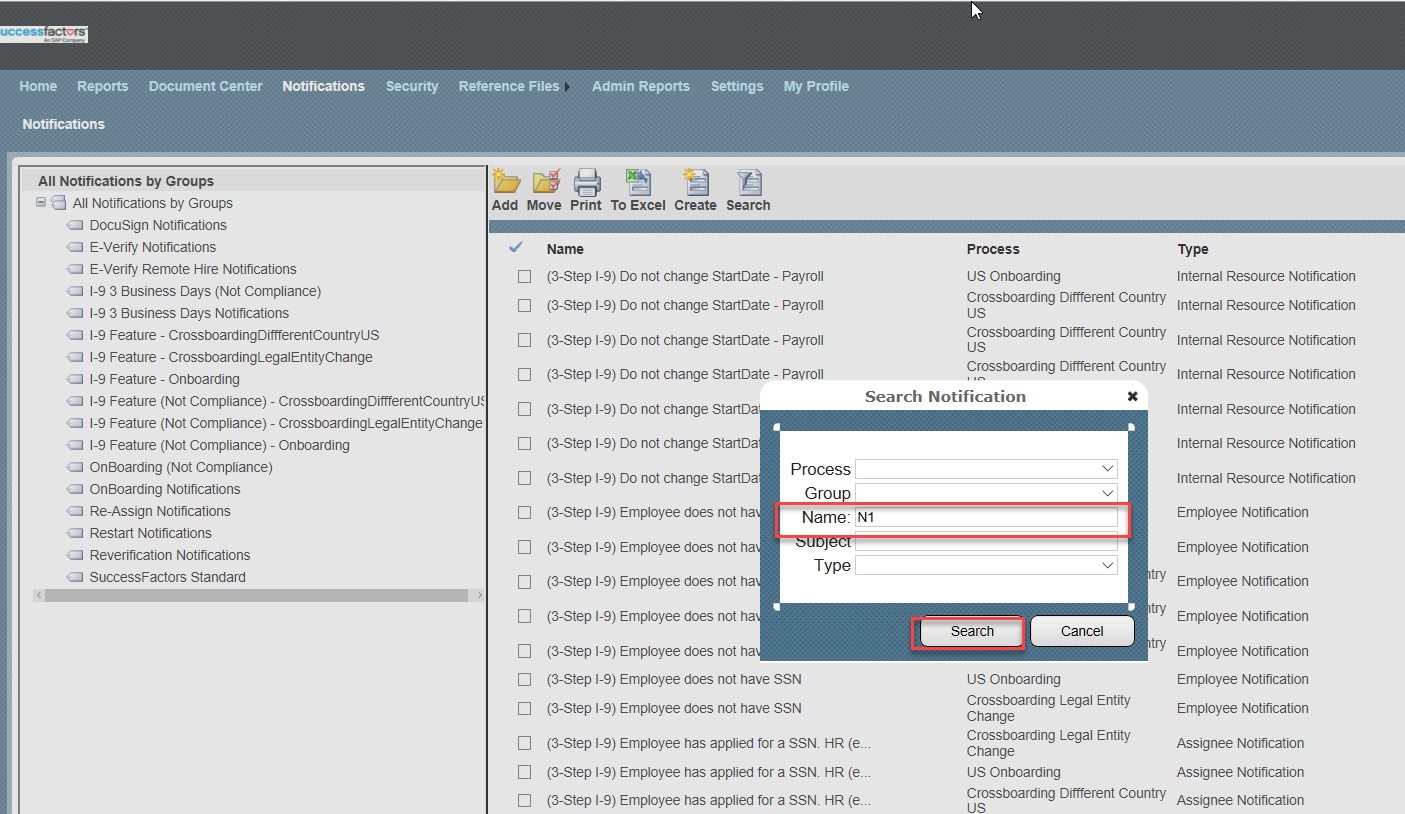Click the Name field containing N1
This screenshot has width=1405, height=814.
986,517
